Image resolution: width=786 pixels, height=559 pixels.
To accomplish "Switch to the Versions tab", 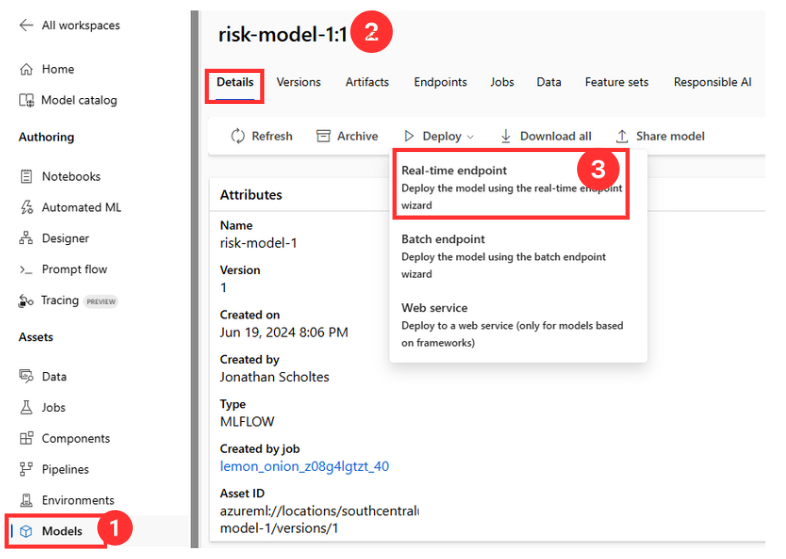I will click(x=298, y=82).
